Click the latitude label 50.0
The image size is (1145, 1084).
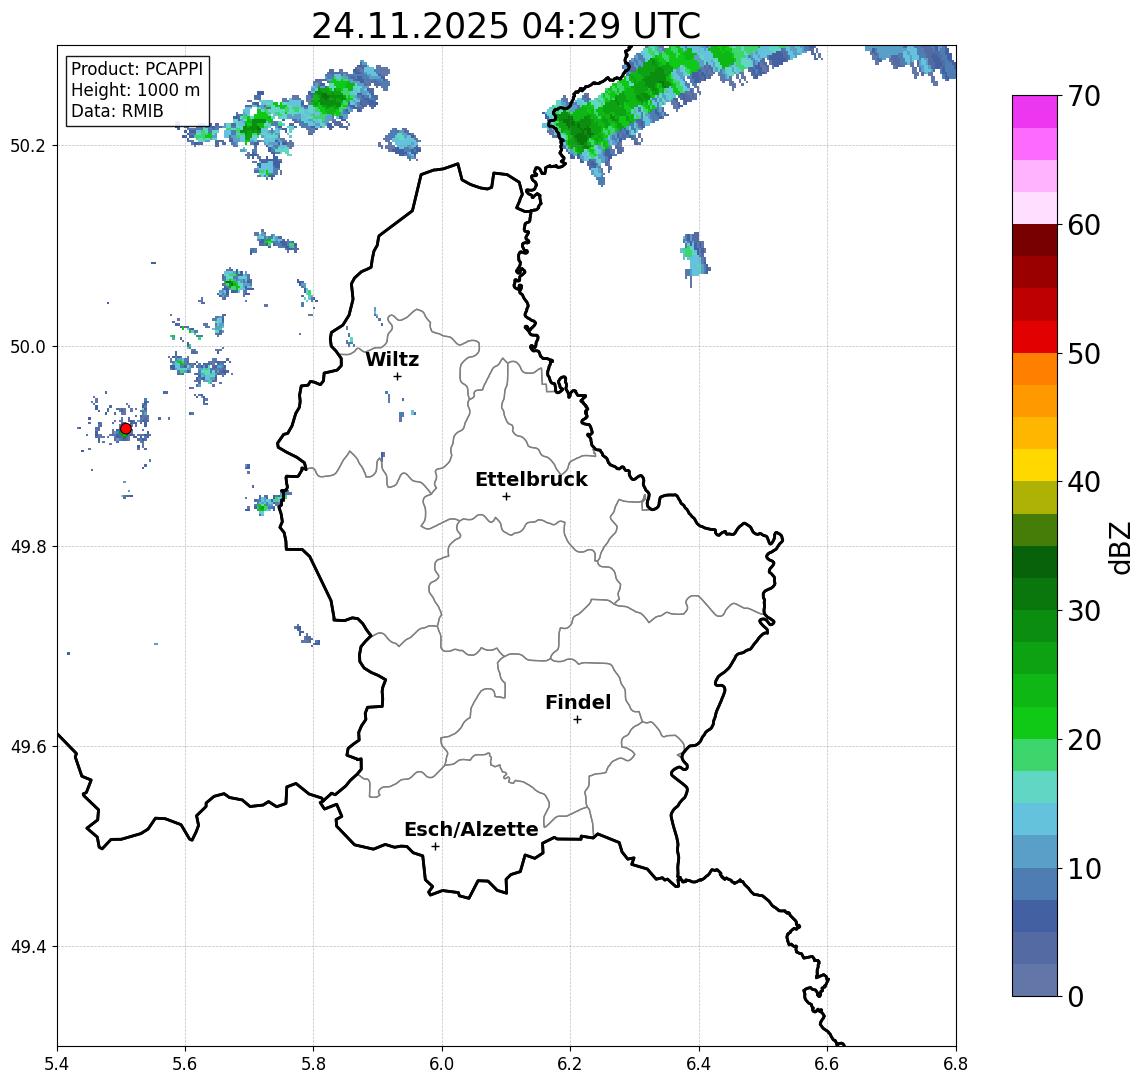click(x=28, y=346)
